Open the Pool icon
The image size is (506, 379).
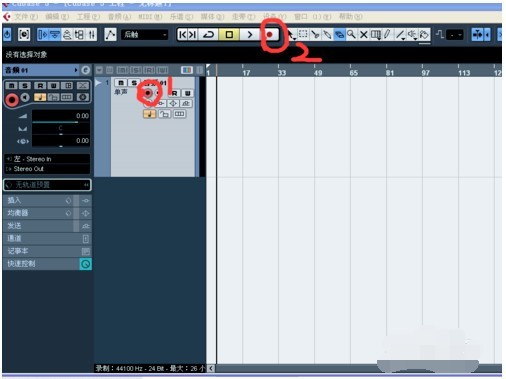coord(79,34)
